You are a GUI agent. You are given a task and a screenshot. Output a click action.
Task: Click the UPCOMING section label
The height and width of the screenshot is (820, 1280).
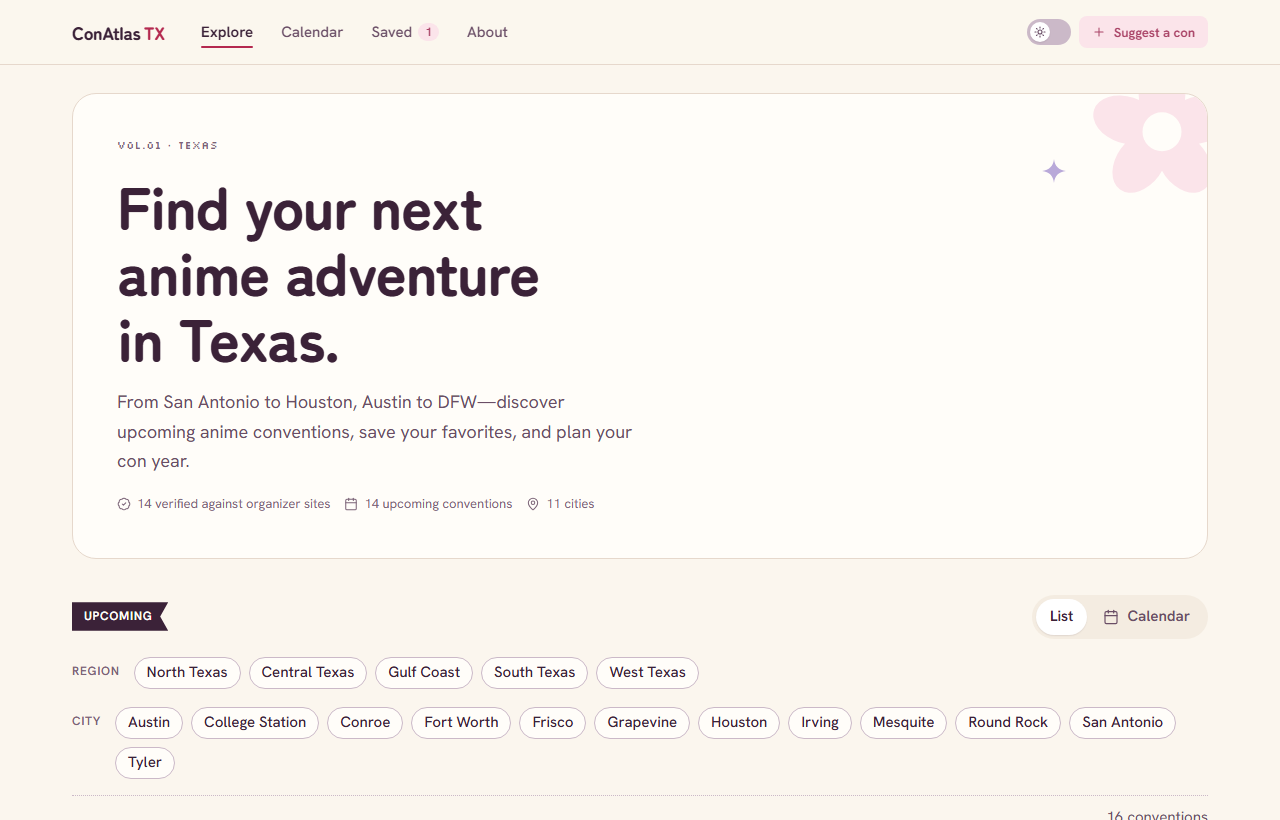[x=118, y=616]
